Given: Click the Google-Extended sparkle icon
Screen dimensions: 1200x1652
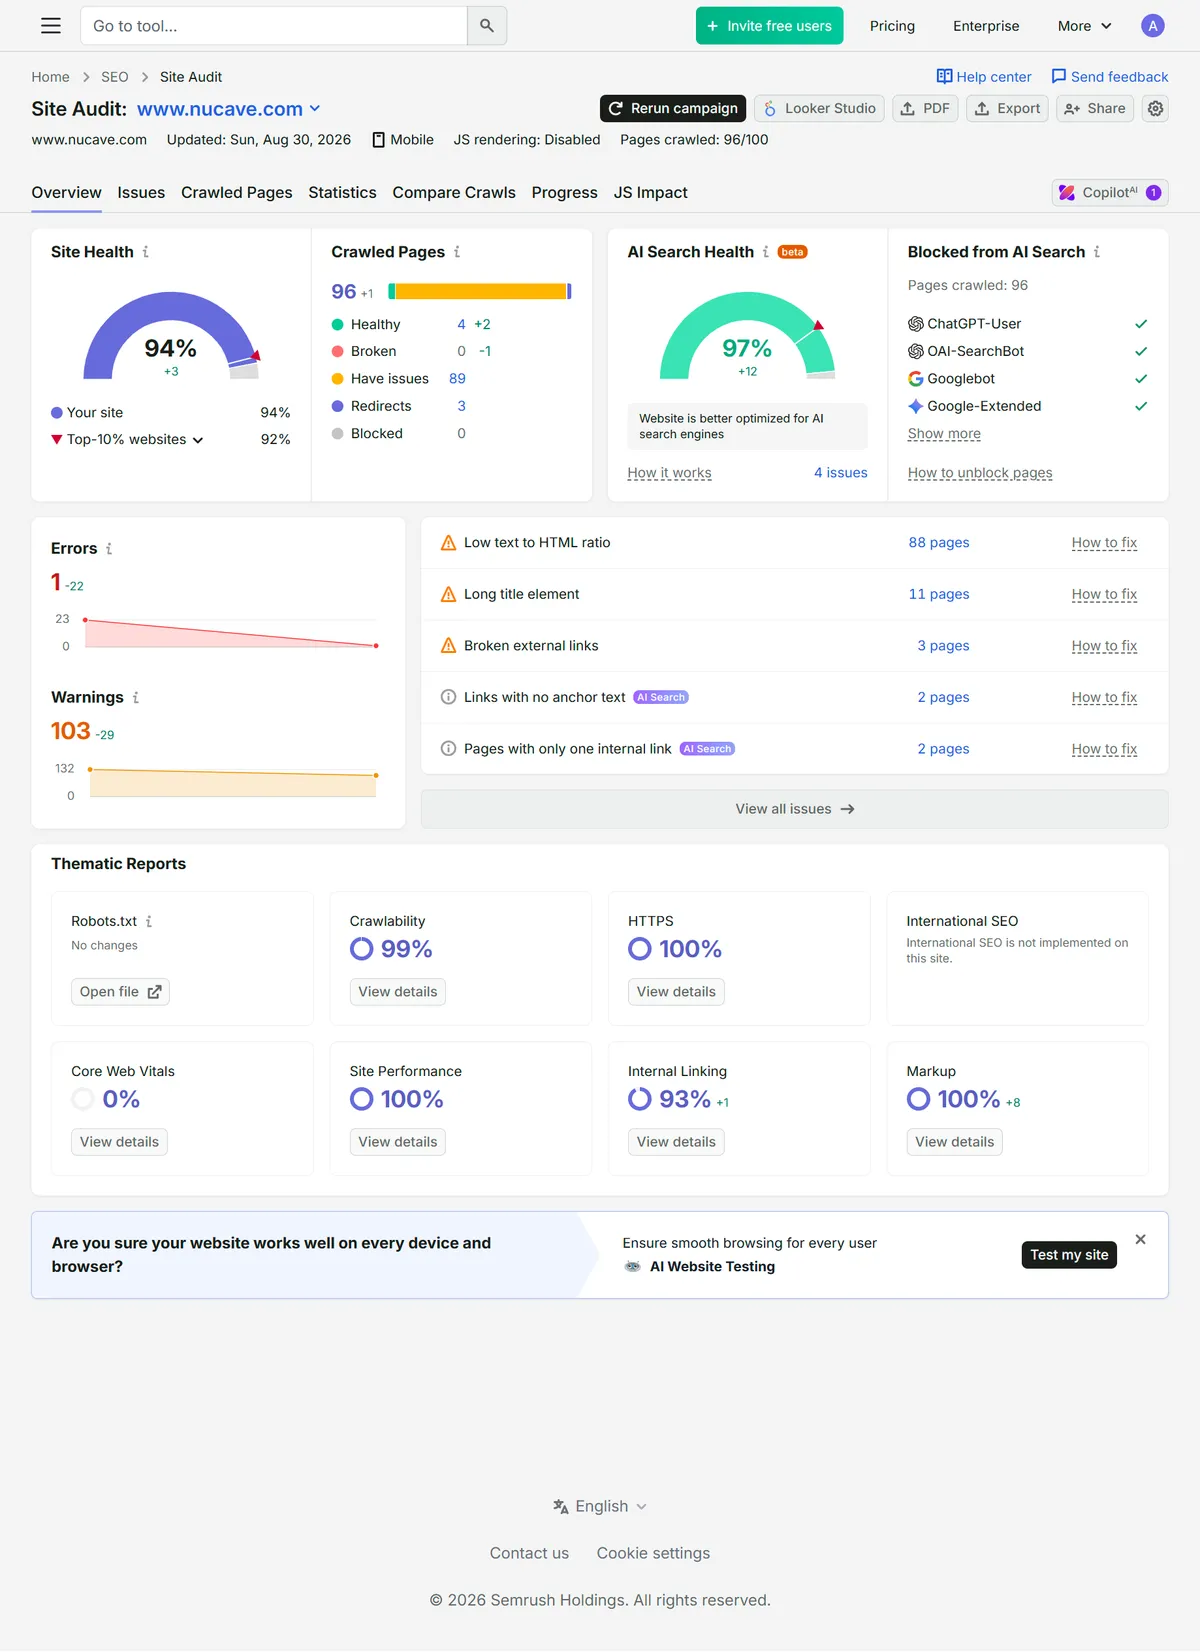Looking at the screenshot, I should (x=915, y=406).
